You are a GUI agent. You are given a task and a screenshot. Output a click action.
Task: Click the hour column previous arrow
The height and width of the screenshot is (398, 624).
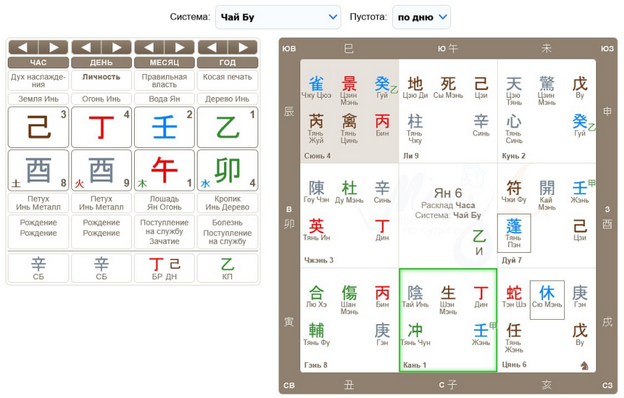click(x=23, y=47)
